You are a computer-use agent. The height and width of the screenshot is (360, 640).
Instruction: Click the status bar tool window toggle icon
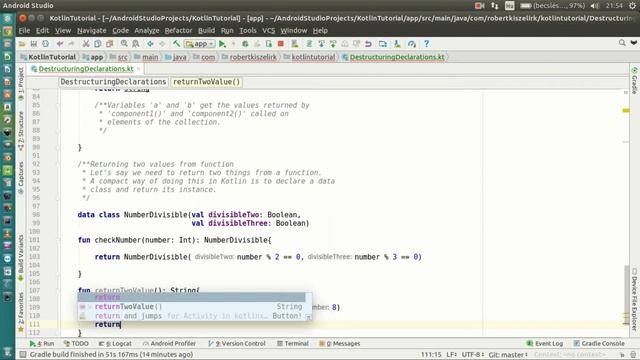(23, 354)
